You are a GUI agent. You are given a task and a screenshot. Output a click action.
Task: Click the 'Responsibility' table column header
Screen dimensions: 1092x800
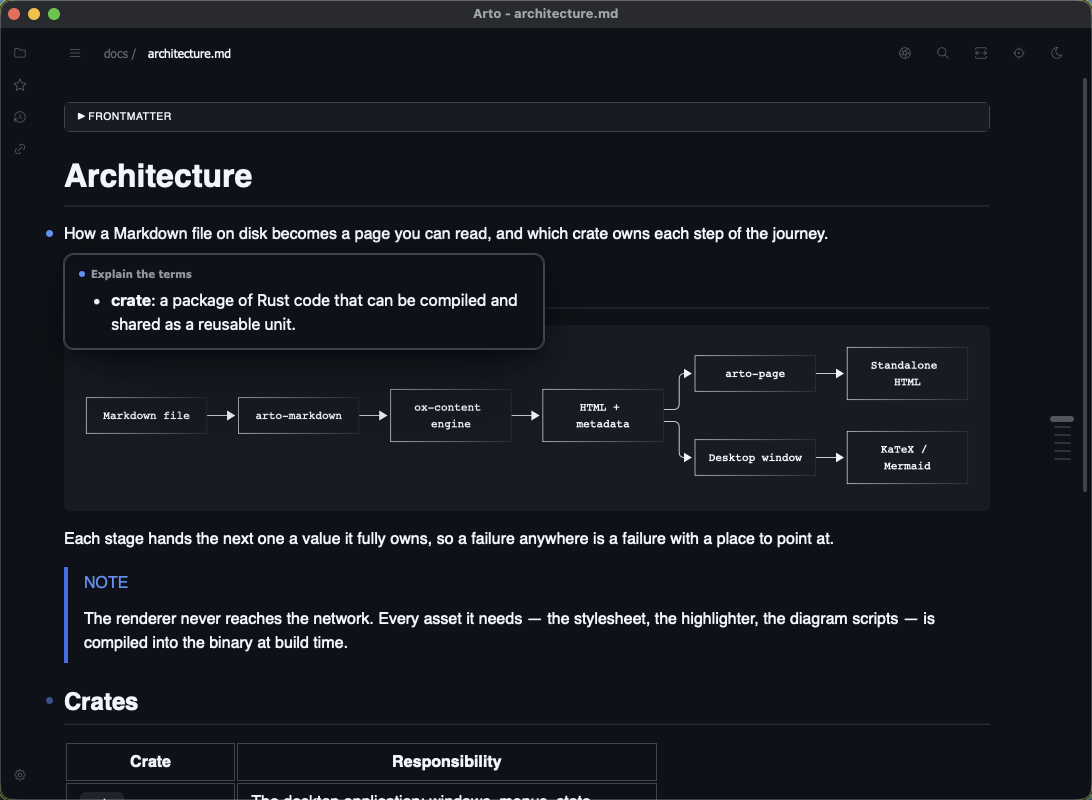tap(446, 762)
